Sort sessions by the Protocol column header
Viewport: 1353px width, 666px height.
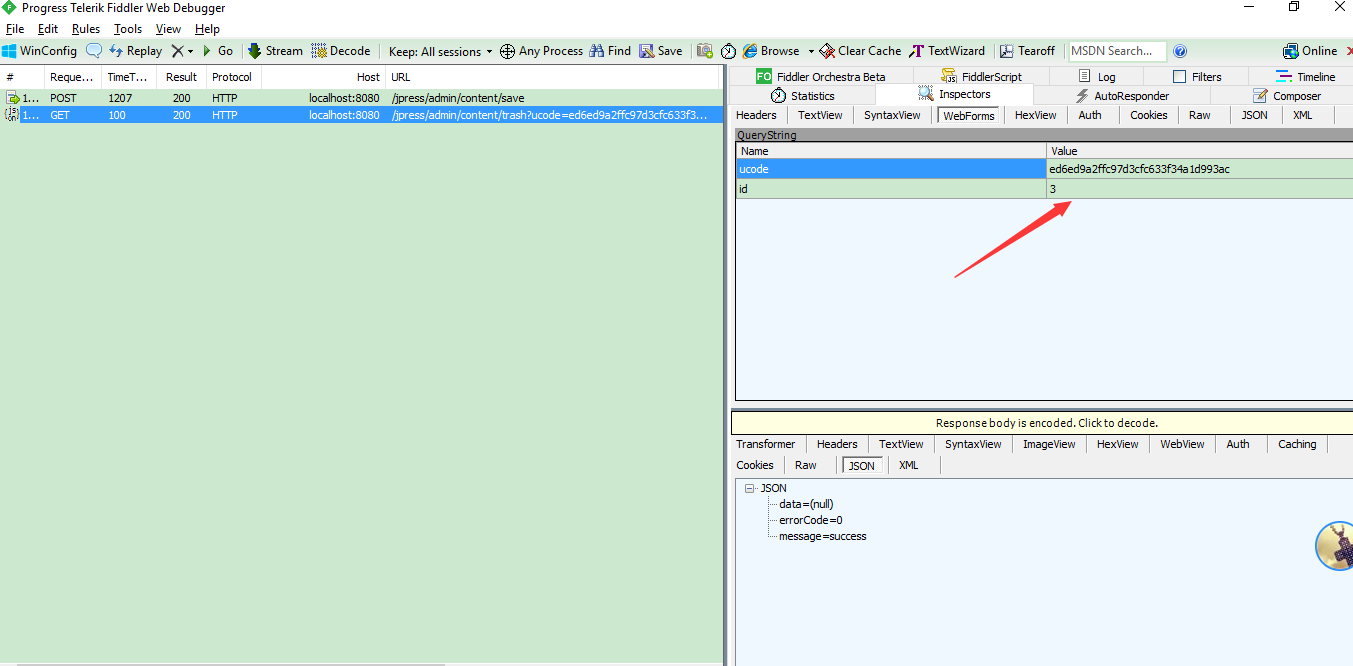click(x=233, y=77)
